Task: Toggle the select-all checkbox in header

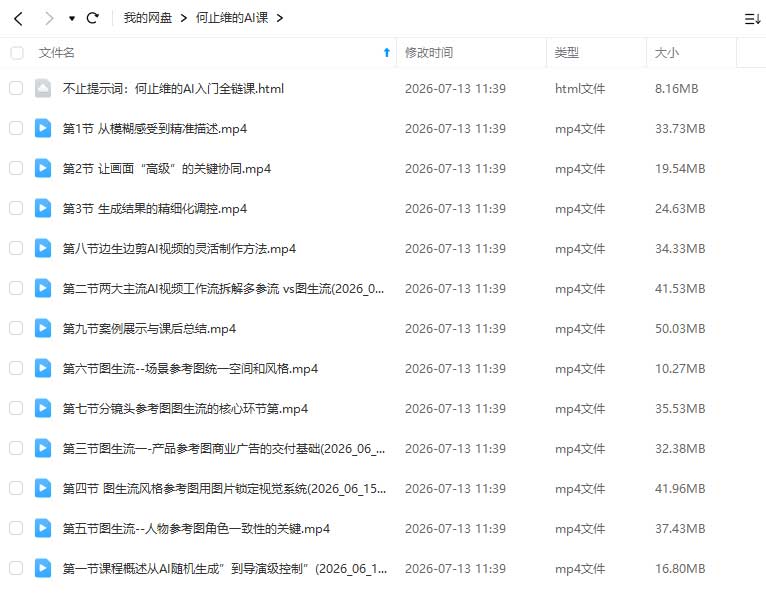Action: pos(17,53)
